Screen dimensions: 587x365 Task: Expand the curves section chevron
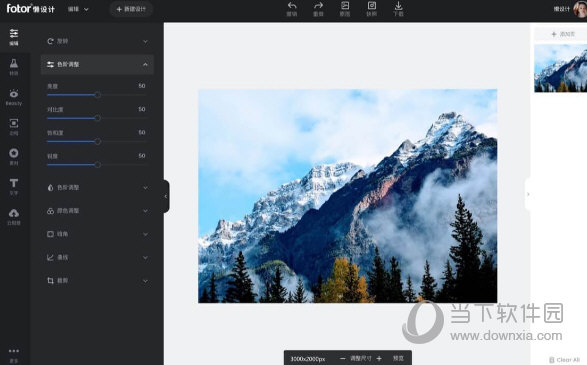[x=145, y=258]
